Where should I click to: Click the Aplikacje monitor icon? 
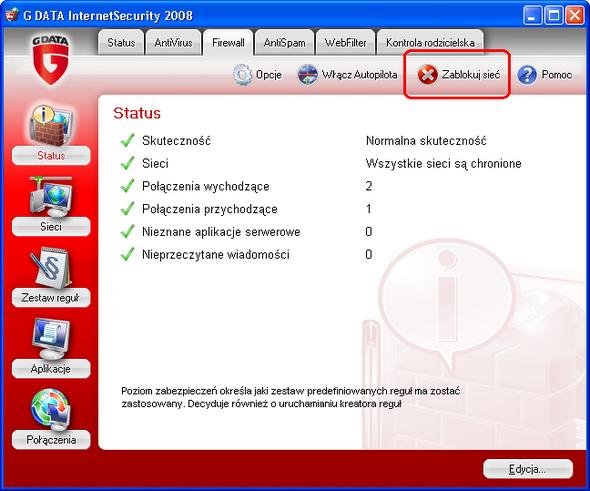click(51, 339)
